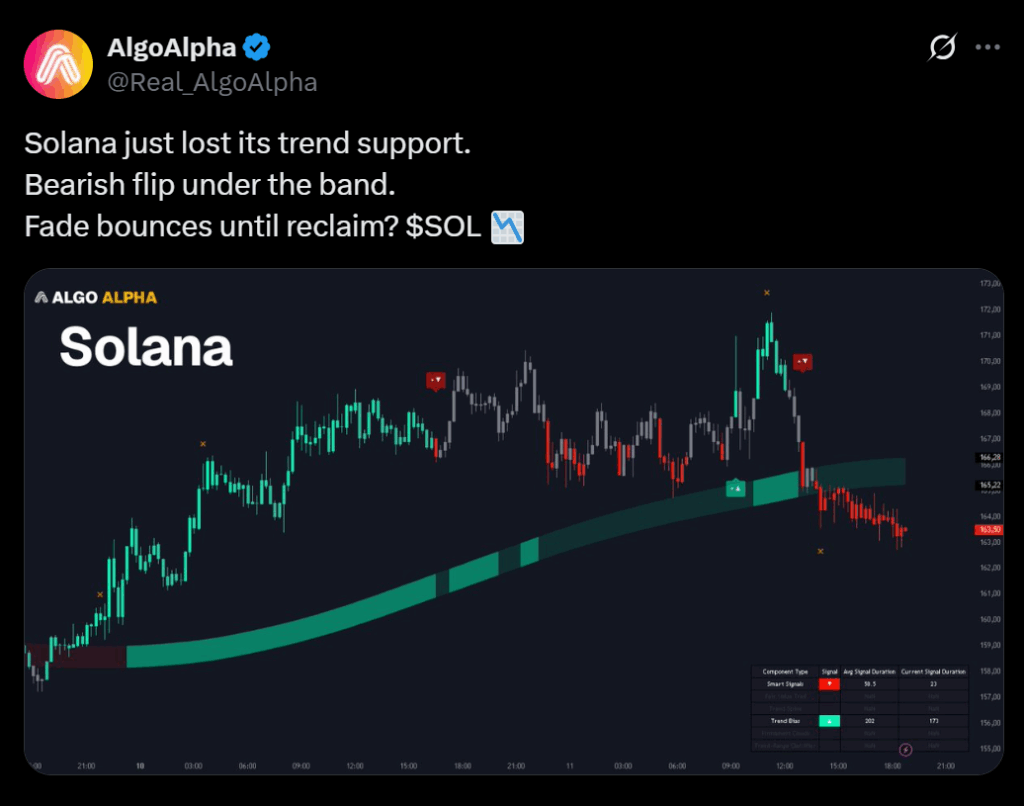The height and width of the screenshot is (806, 1024).
Task: Click the AlgoAlpha profile avatar
Action: (59, 64)
